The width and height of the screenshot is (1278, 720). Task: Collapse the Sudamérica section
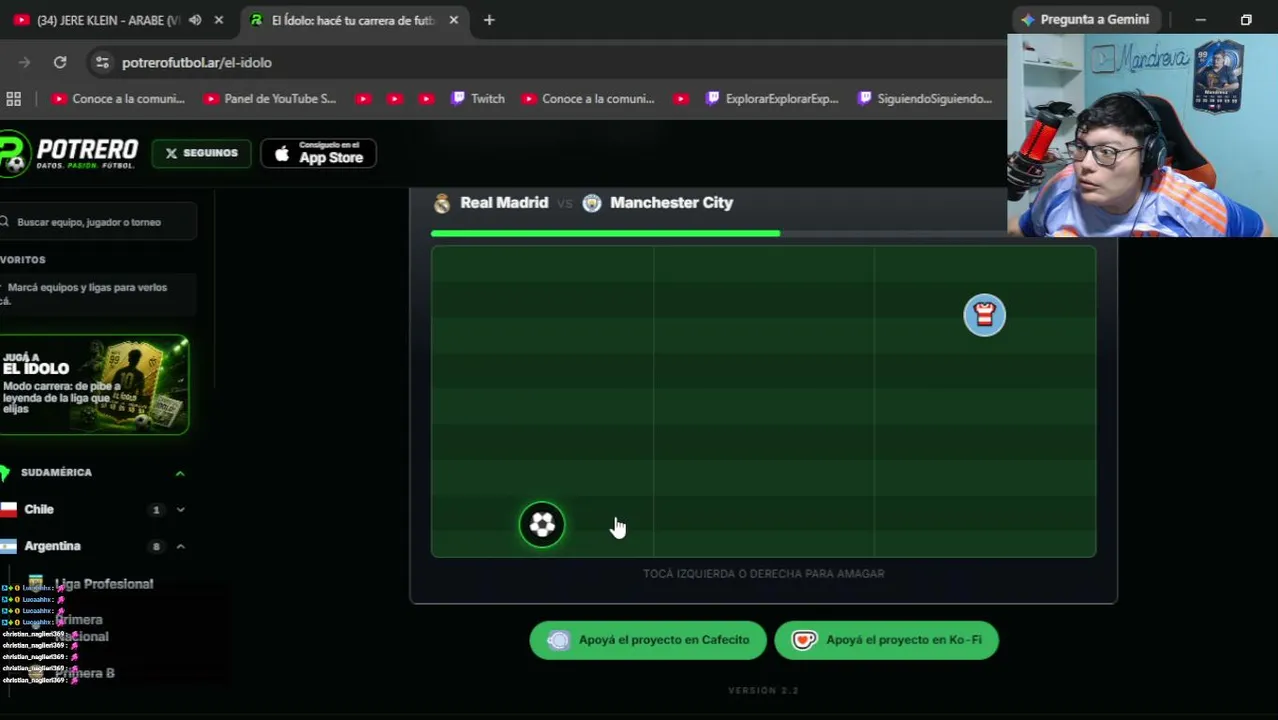click(x=180, y=473)
